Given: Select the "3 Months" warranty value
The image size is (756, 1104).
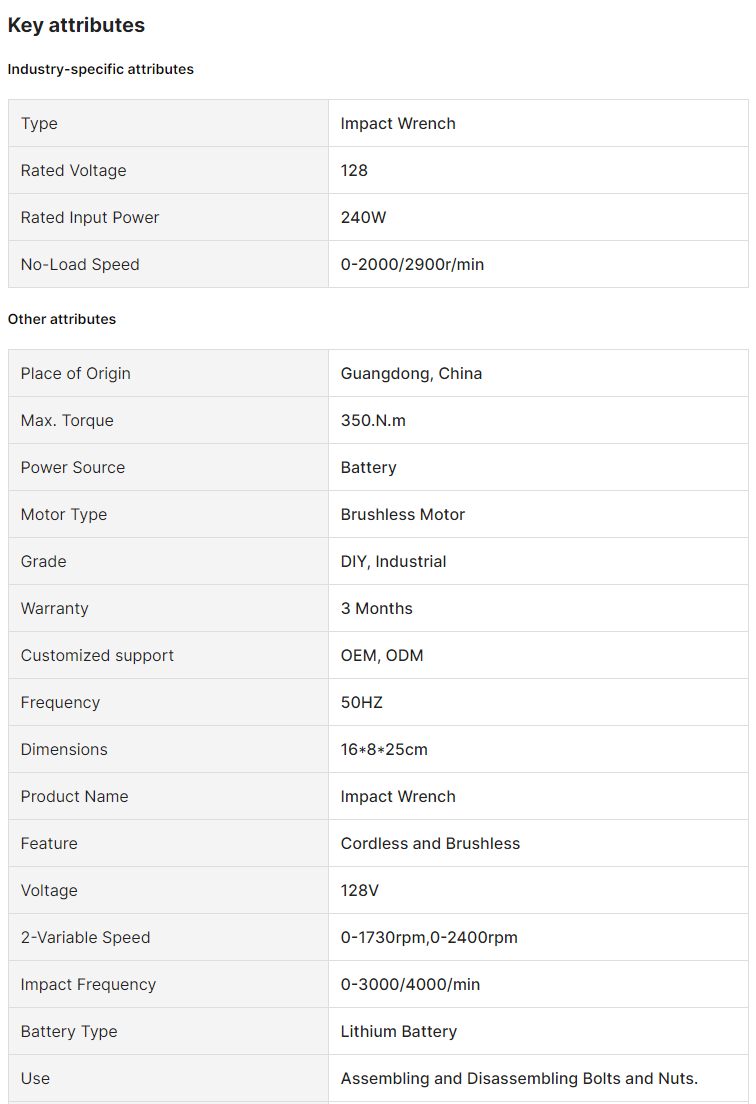Looking at the screenshot, I should (x=376, y=608).
